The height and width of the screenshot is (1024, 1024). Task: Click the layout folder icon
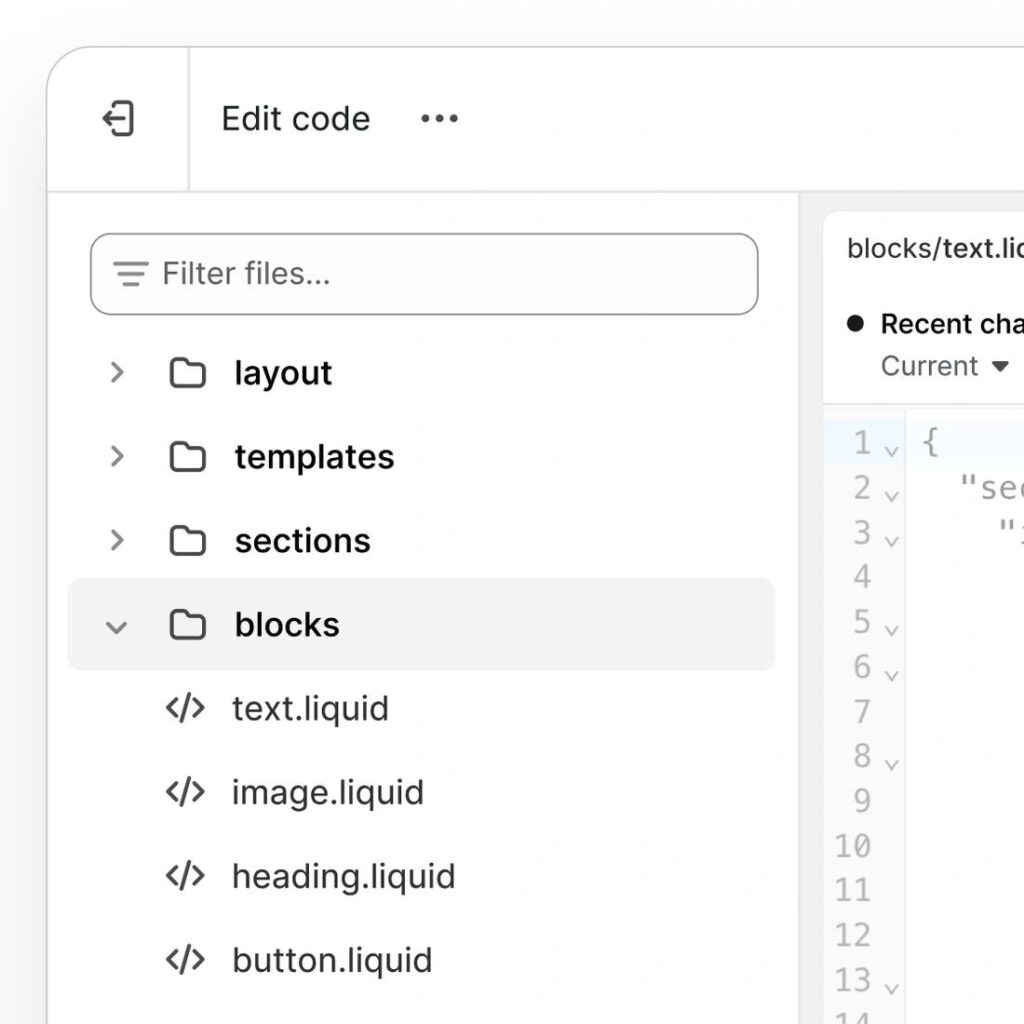click(187, 373)
